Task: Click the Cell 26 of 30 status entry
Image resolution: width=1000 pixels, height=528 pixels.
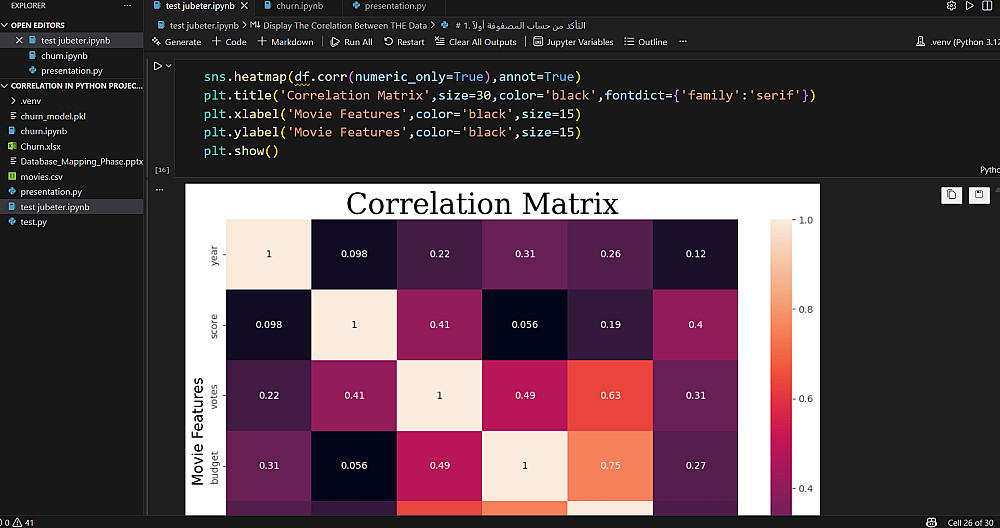Action: click(970, 523)
